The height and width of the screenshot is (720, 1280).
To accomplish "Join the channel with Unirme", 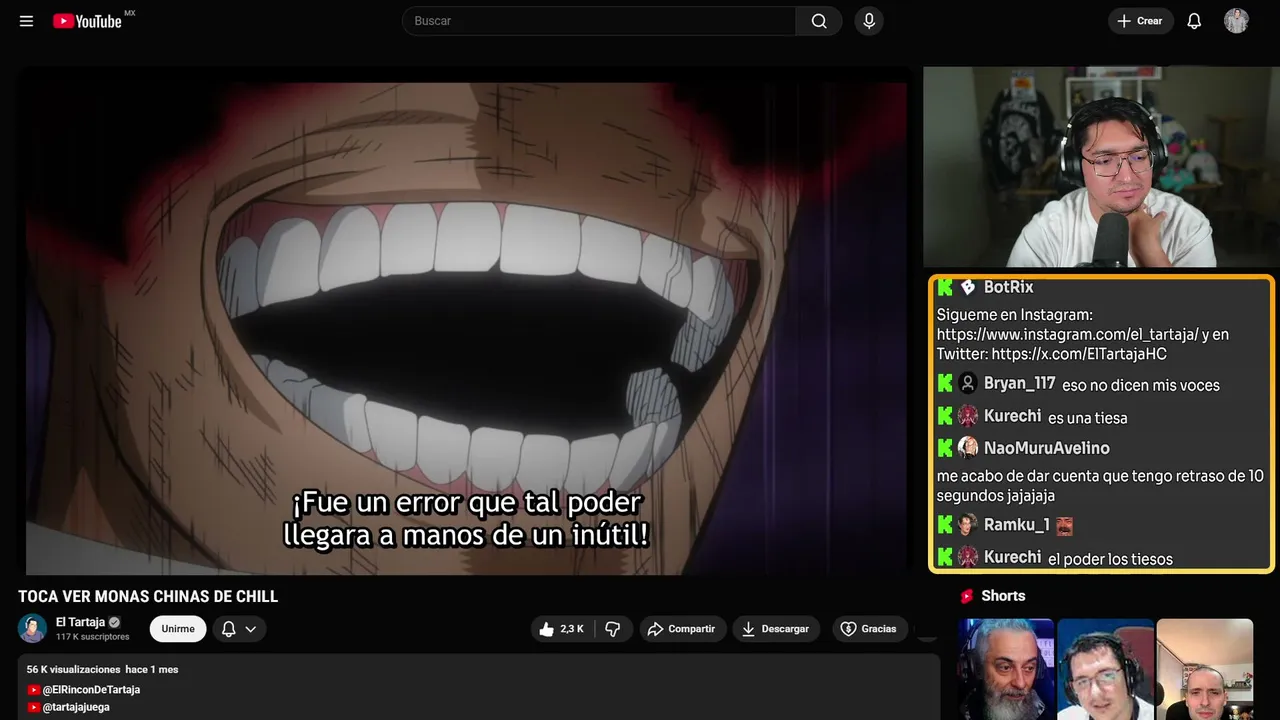I will point(178,629).
